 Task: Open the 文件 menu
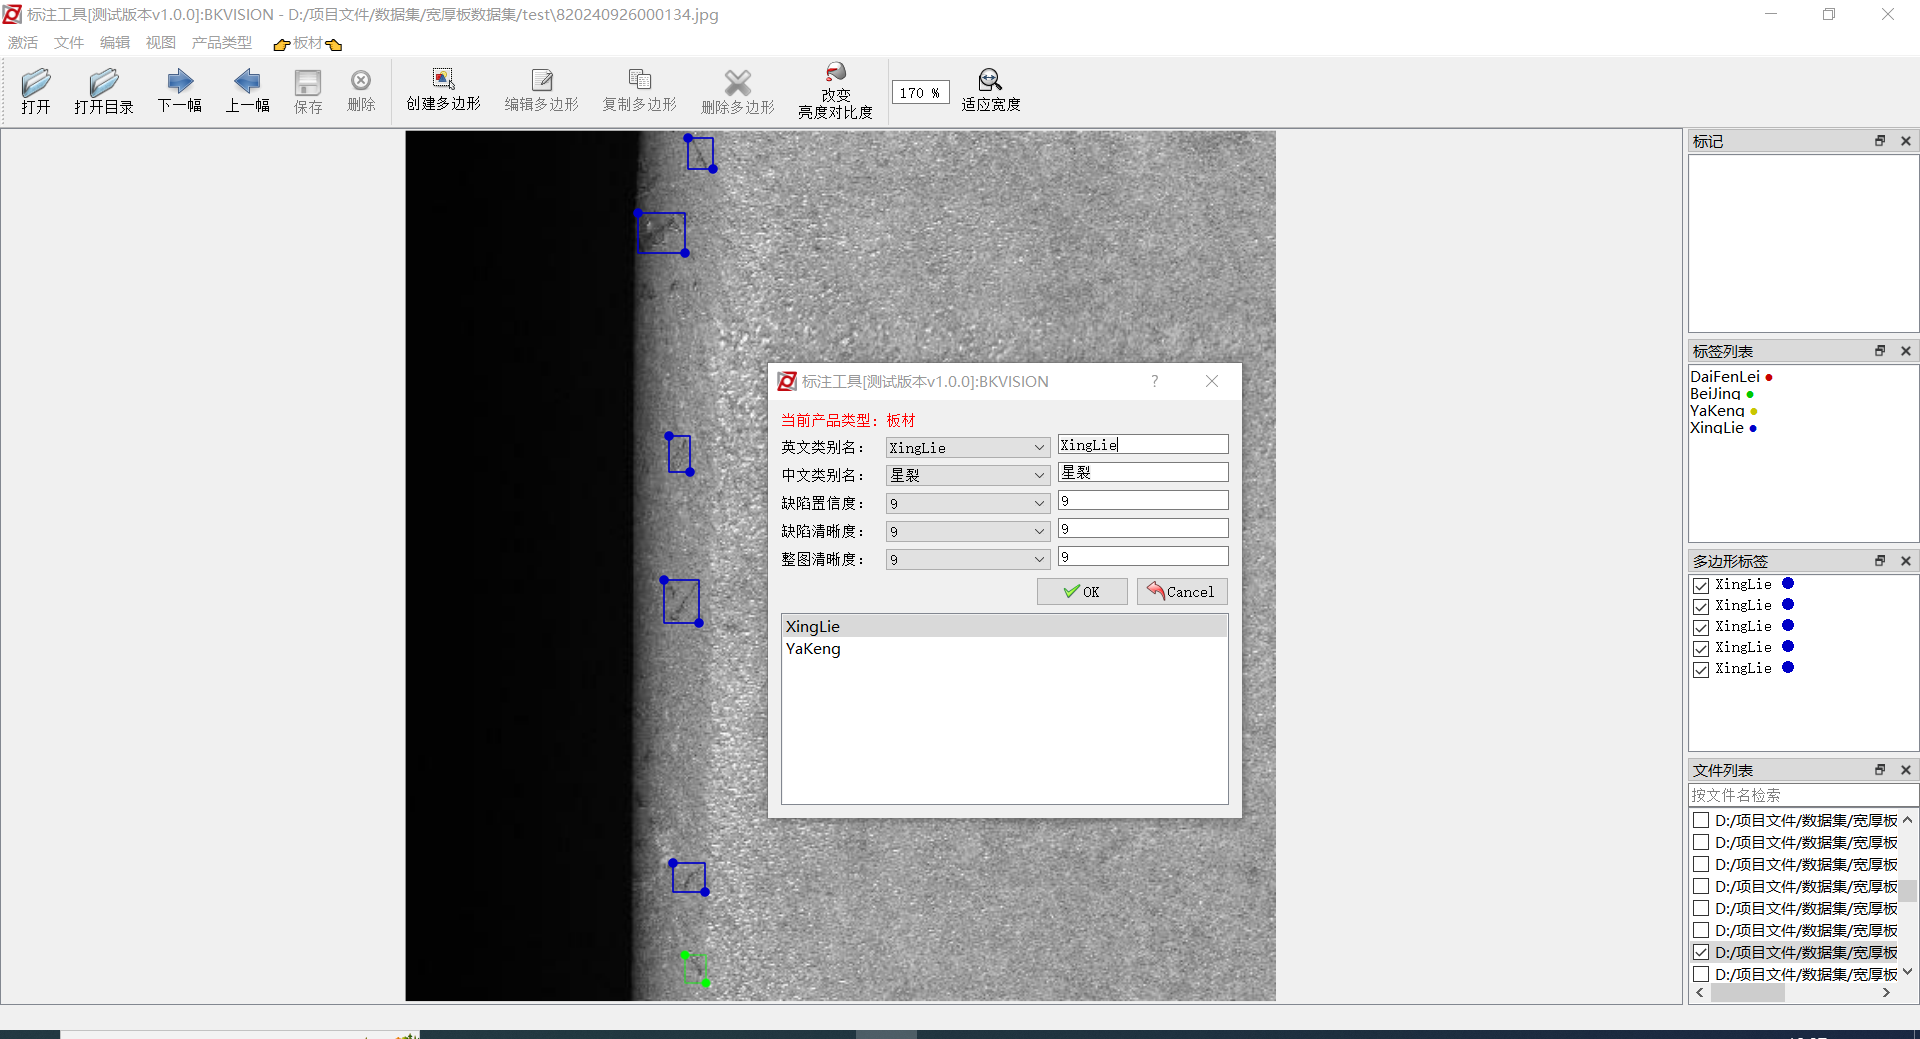69,43
